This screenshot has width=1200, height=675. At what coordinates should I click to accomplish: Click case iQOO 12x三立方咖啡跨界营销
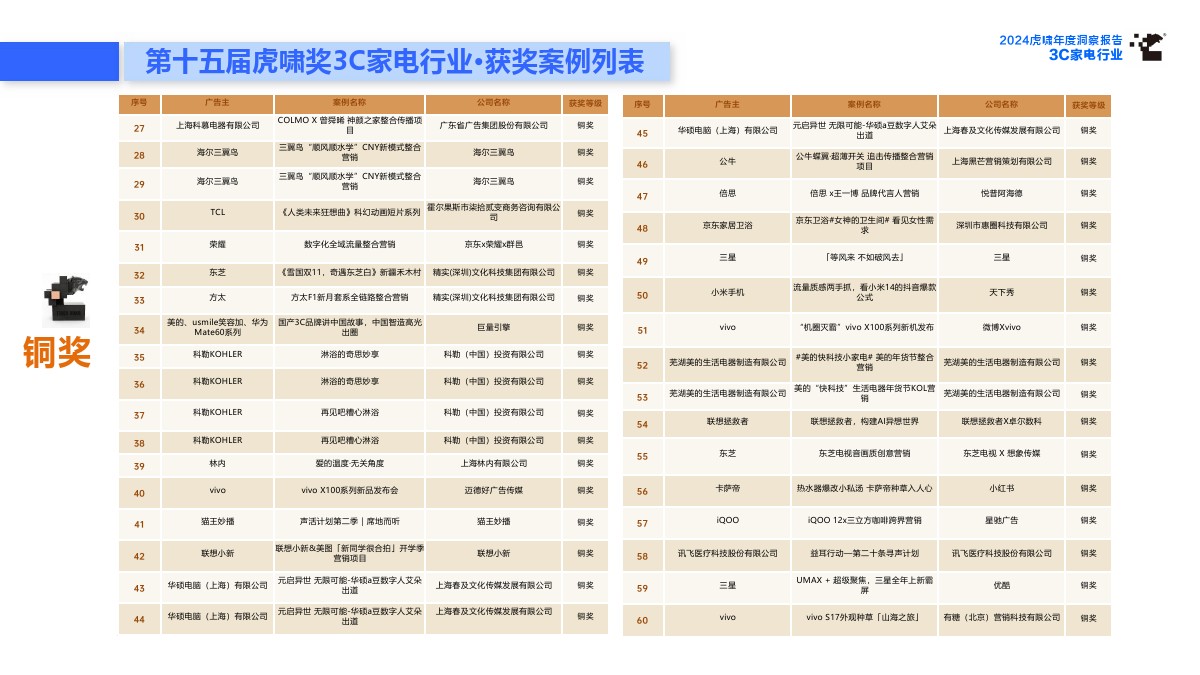click(863, 521)
